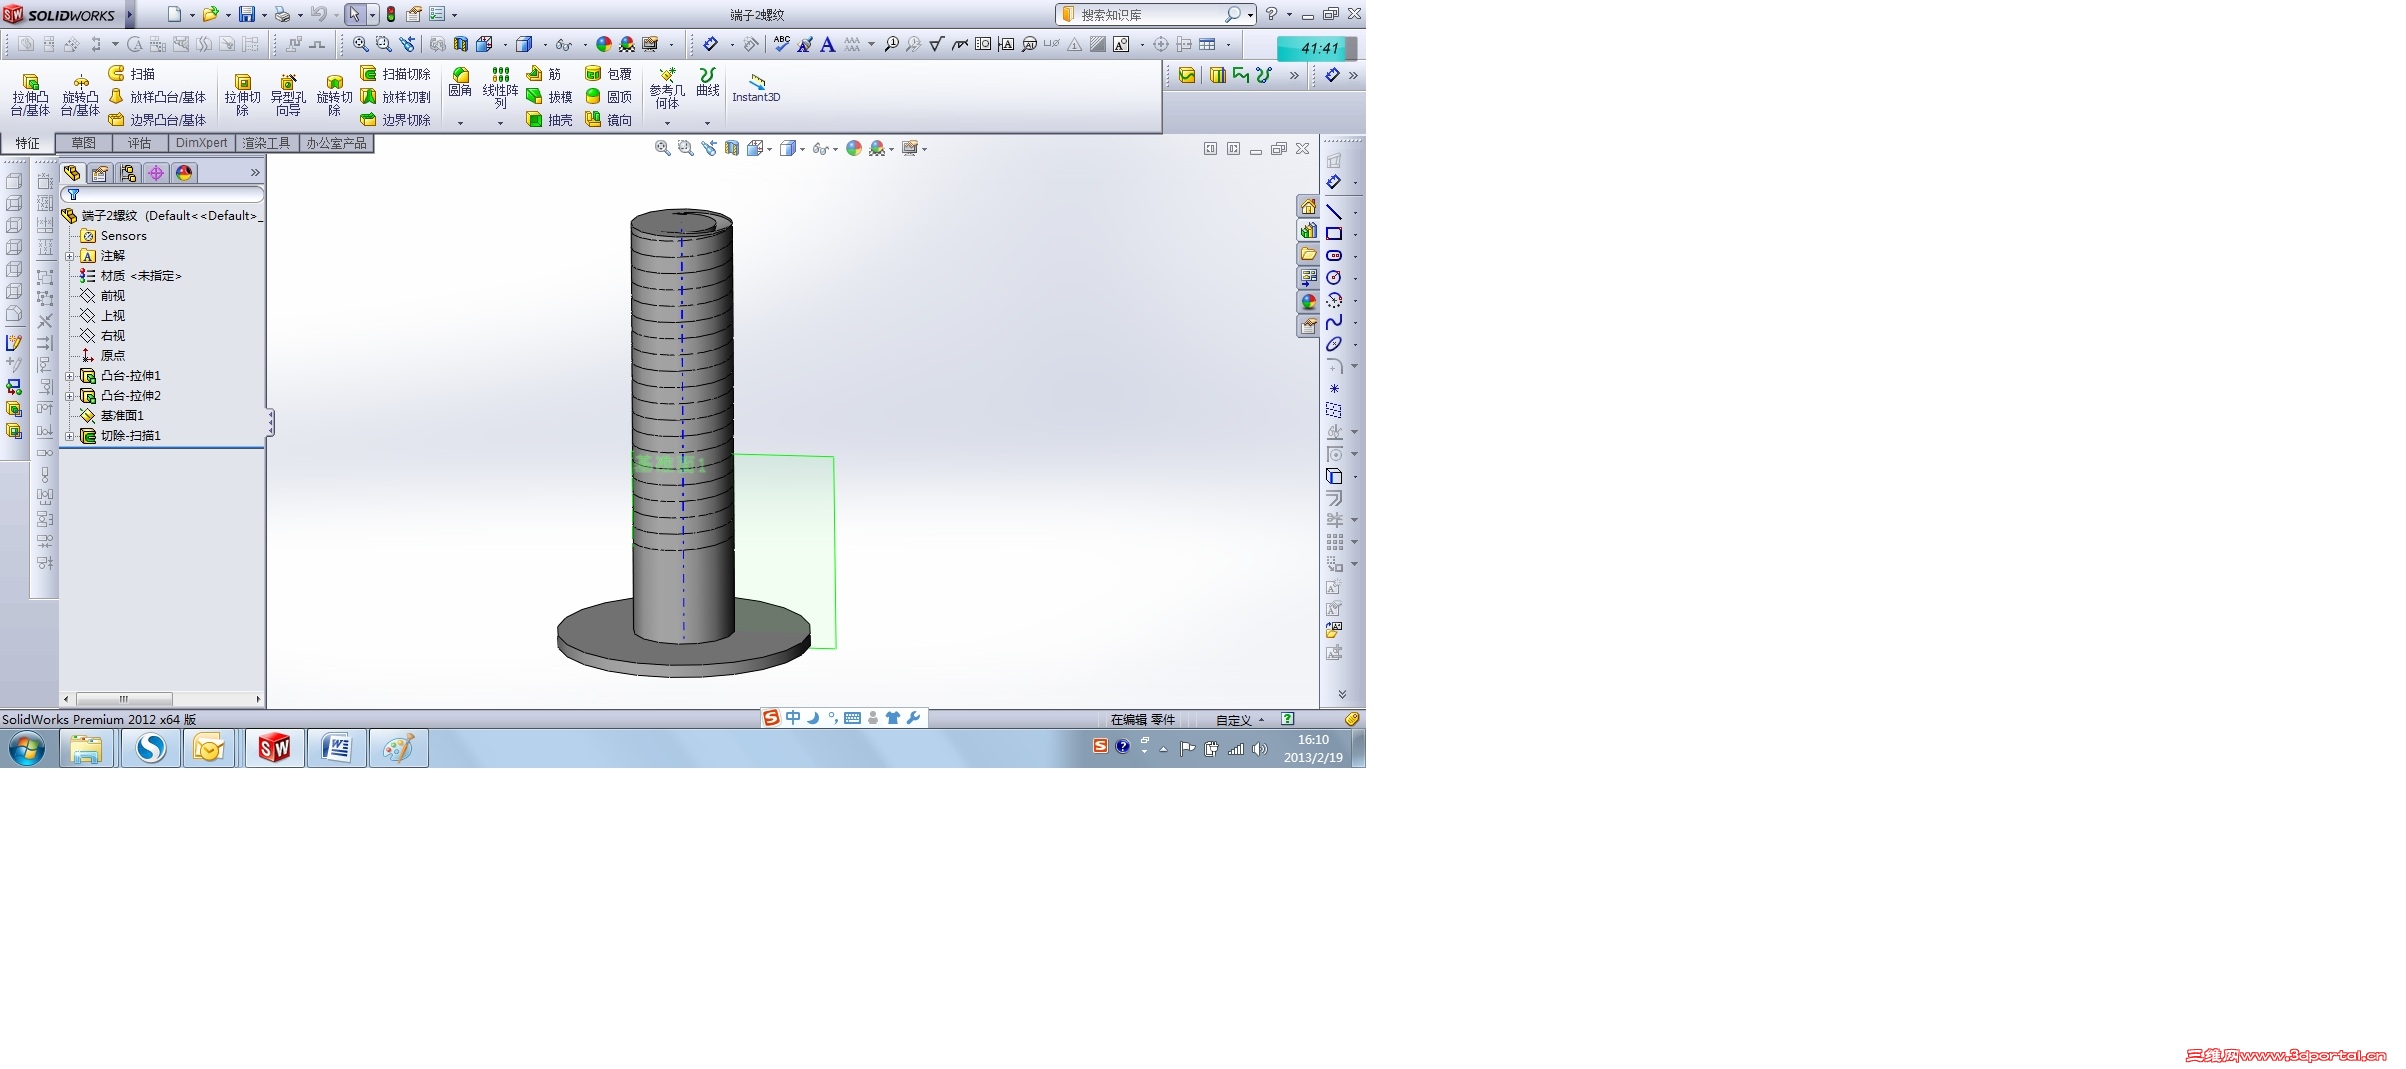Select the 筋 rib tool
This screenshot has height=1069, width=2406.
point(543,74)
